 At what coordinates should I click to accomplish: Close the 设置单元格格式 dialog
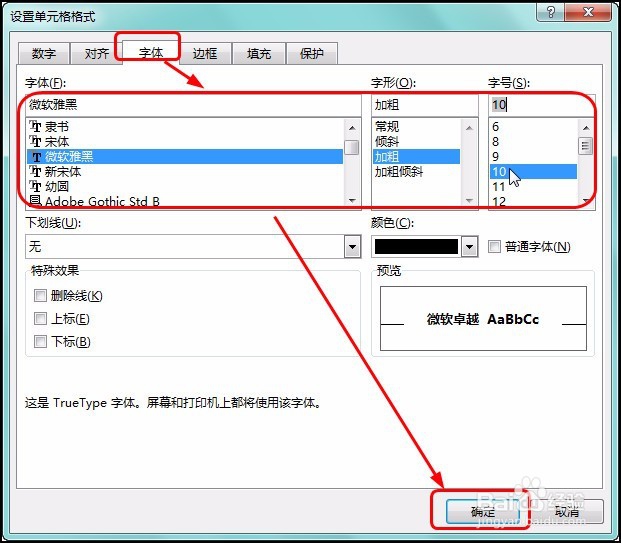click(x=588, y=12)
